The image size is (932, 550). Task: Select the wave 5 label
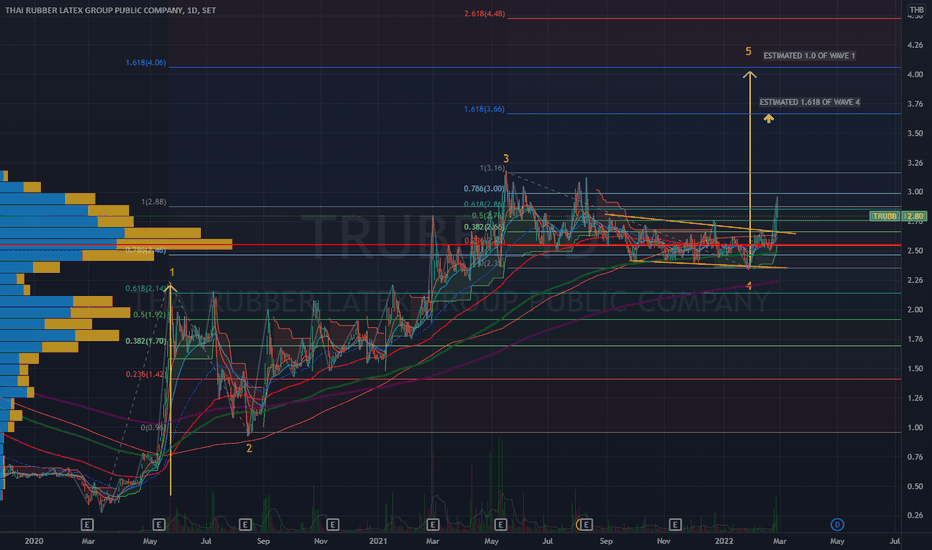coord(748,52)
